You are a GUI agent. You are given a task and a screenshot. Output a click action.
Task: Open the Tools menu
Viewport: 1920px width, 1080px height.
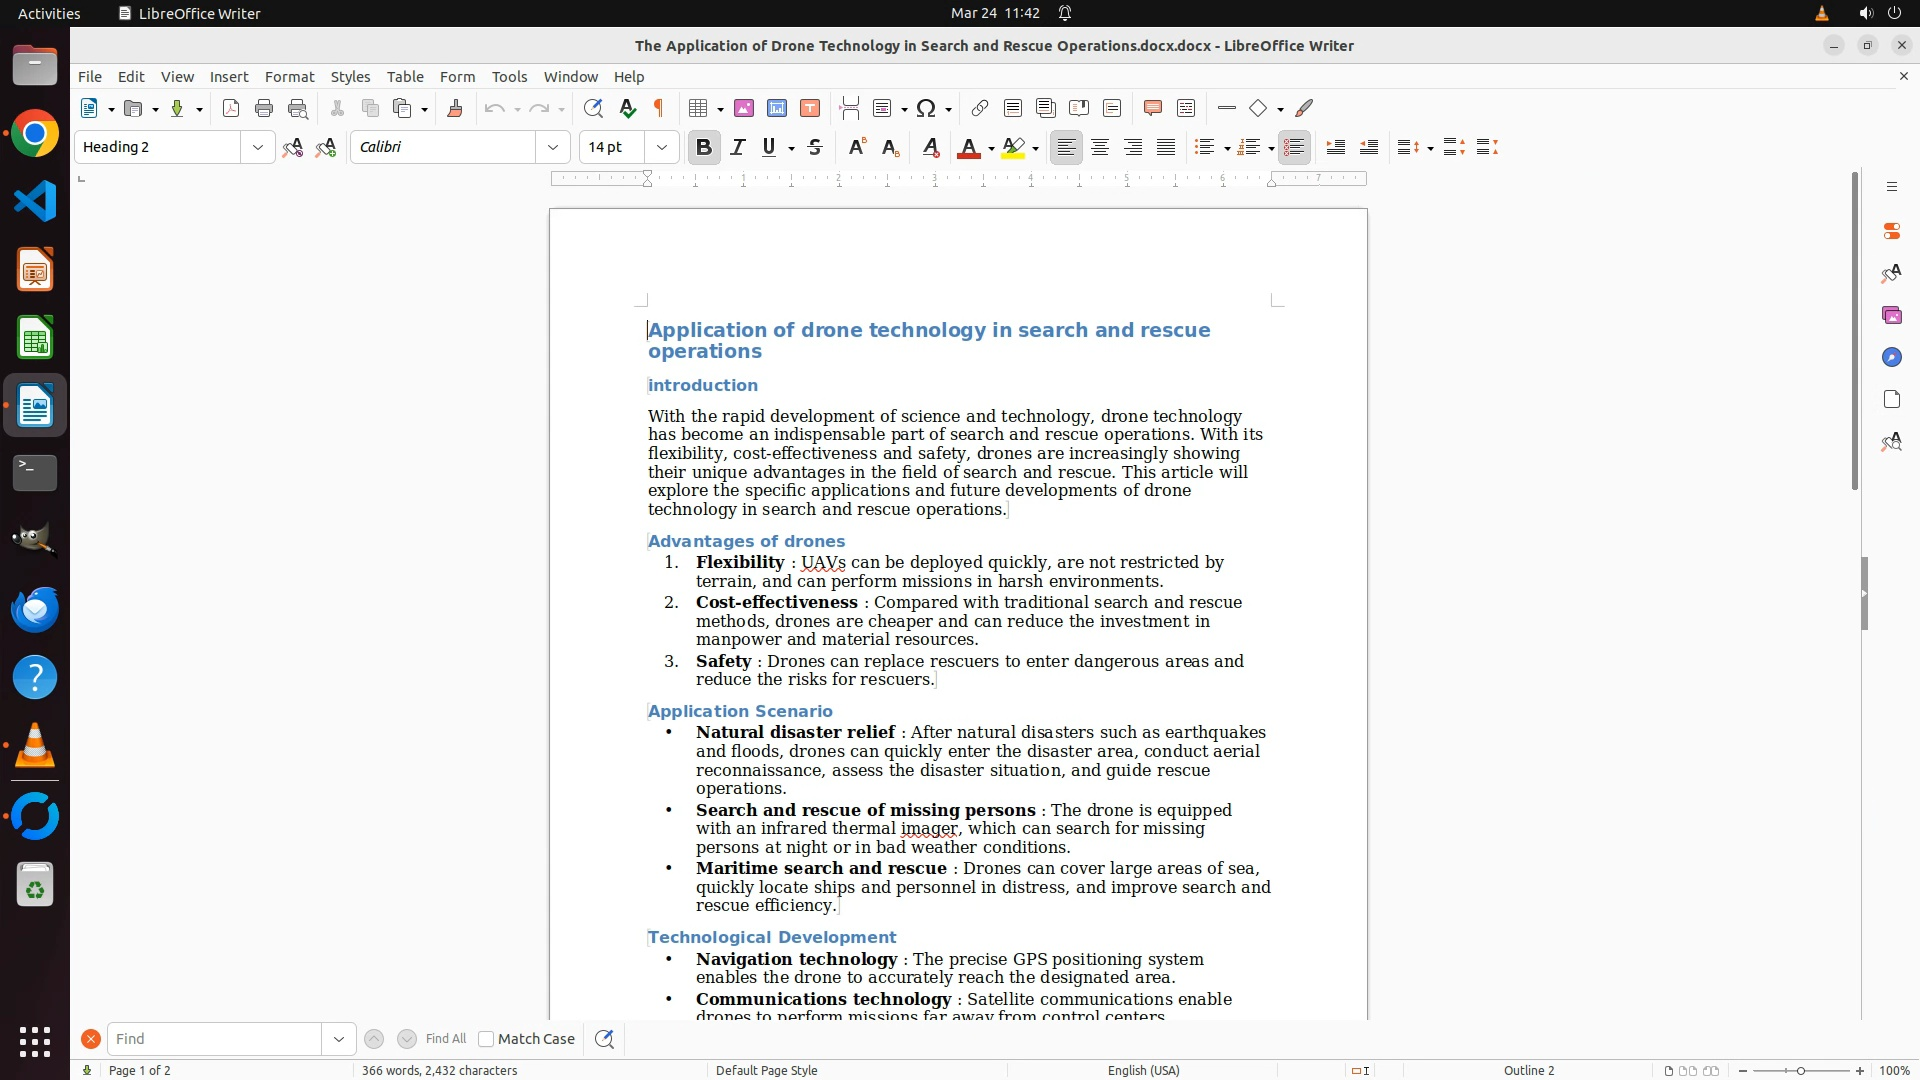point(509,77)
